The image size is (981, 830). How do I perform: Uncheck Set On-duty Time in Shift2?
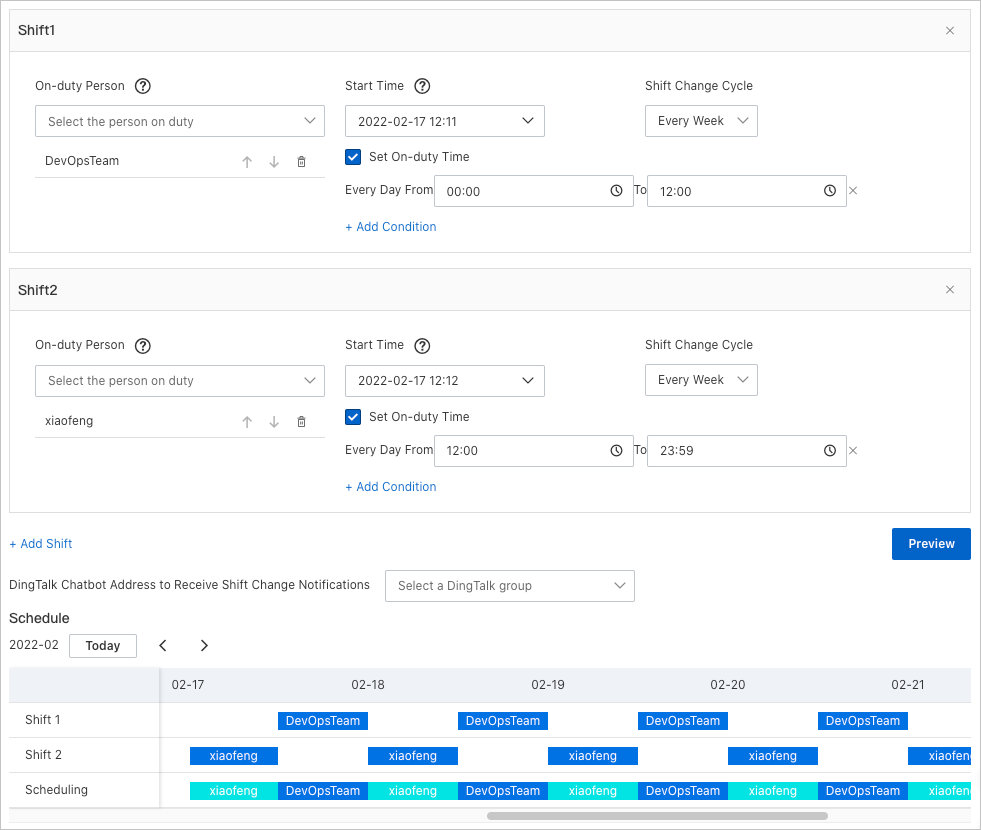click(x=353, y=417)
